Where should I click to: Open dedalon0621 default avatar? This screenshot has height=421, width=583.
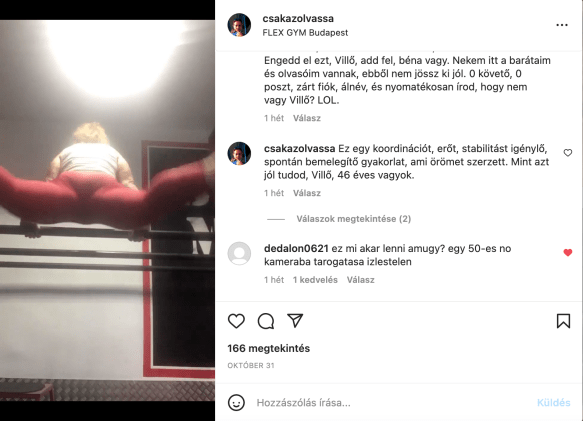[239, 254]
